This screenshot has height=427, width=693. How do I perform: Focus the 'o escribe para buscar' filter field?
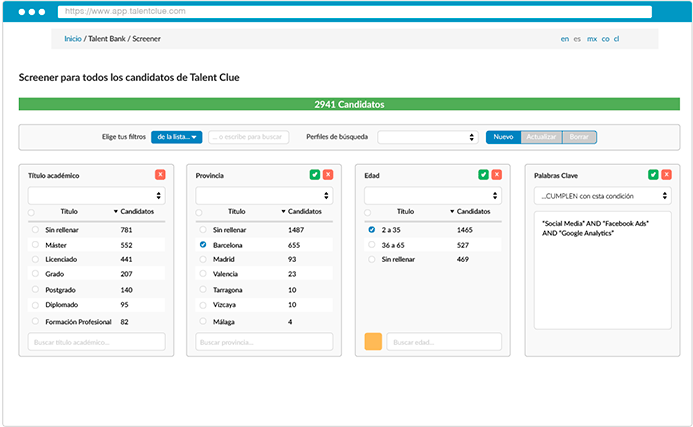point(249,137)
